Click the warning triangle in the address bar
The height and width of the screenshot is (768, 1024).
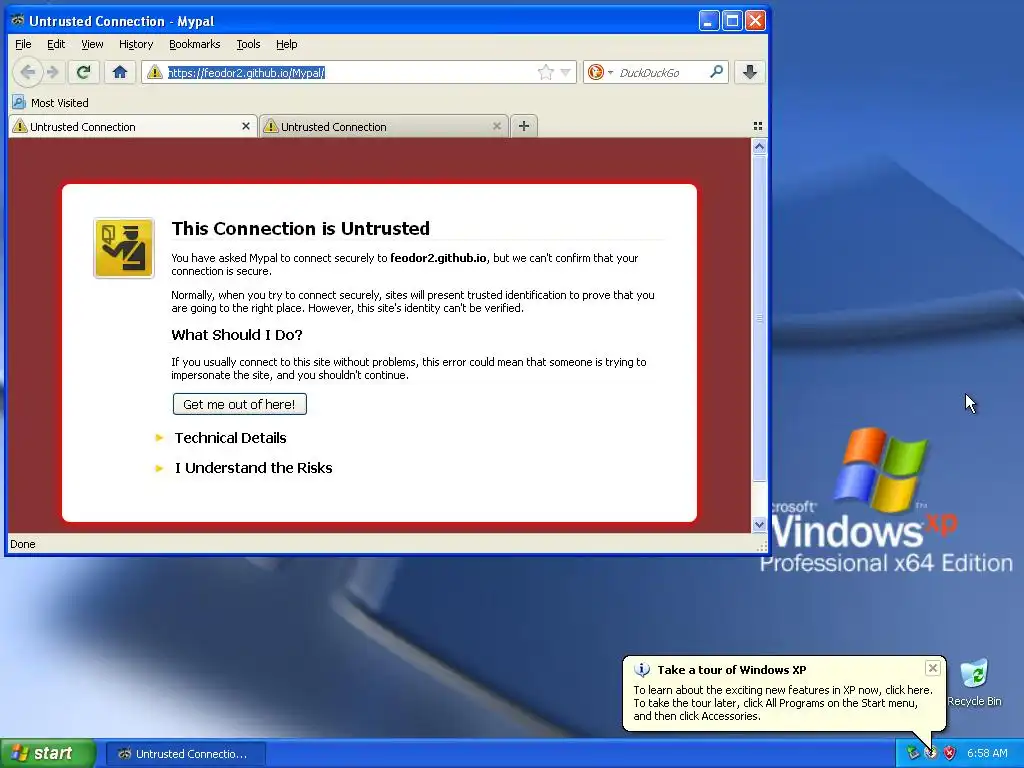pos(155,72)
